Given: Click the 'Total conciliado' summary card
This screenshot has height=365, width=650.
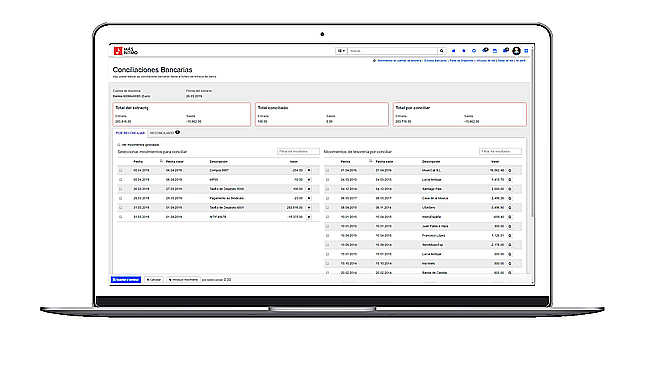Looking at the screenshot, I should coord(322,114).
